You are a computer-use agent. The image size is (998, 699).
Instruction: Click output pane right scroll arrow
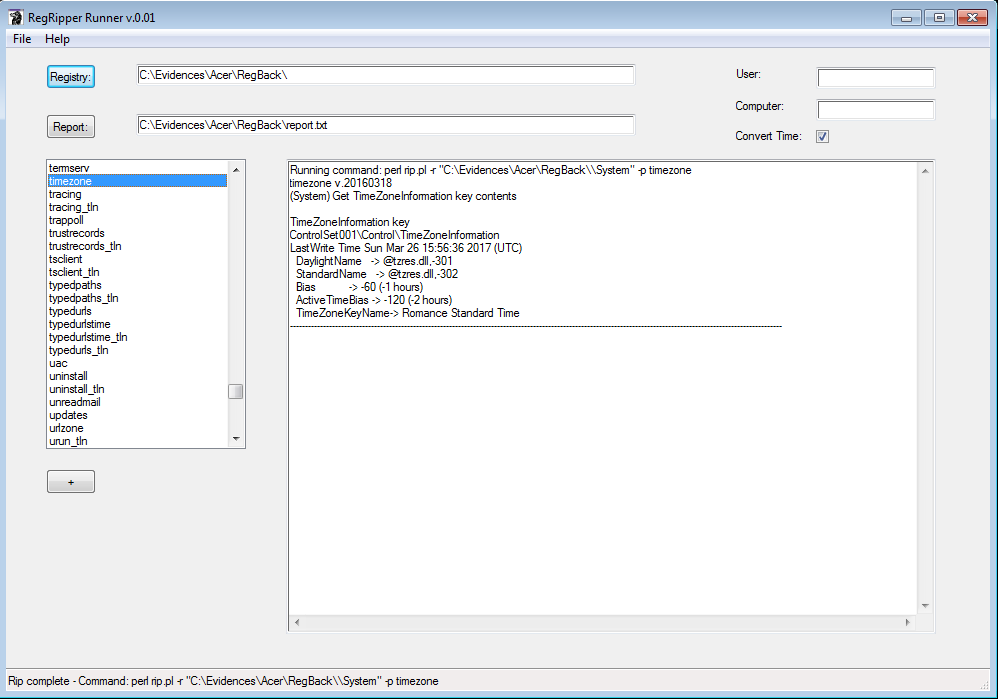click(x=908, y=622)
